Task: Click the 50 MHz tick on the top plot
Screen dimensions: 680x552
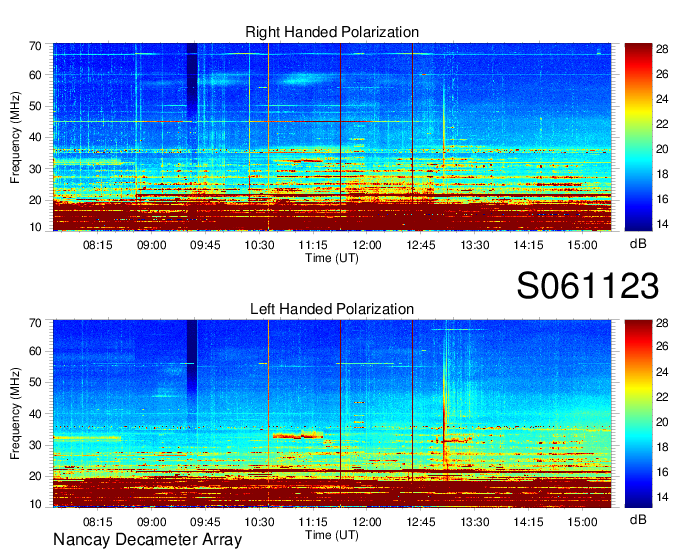Action: click(x=35, y=106)
